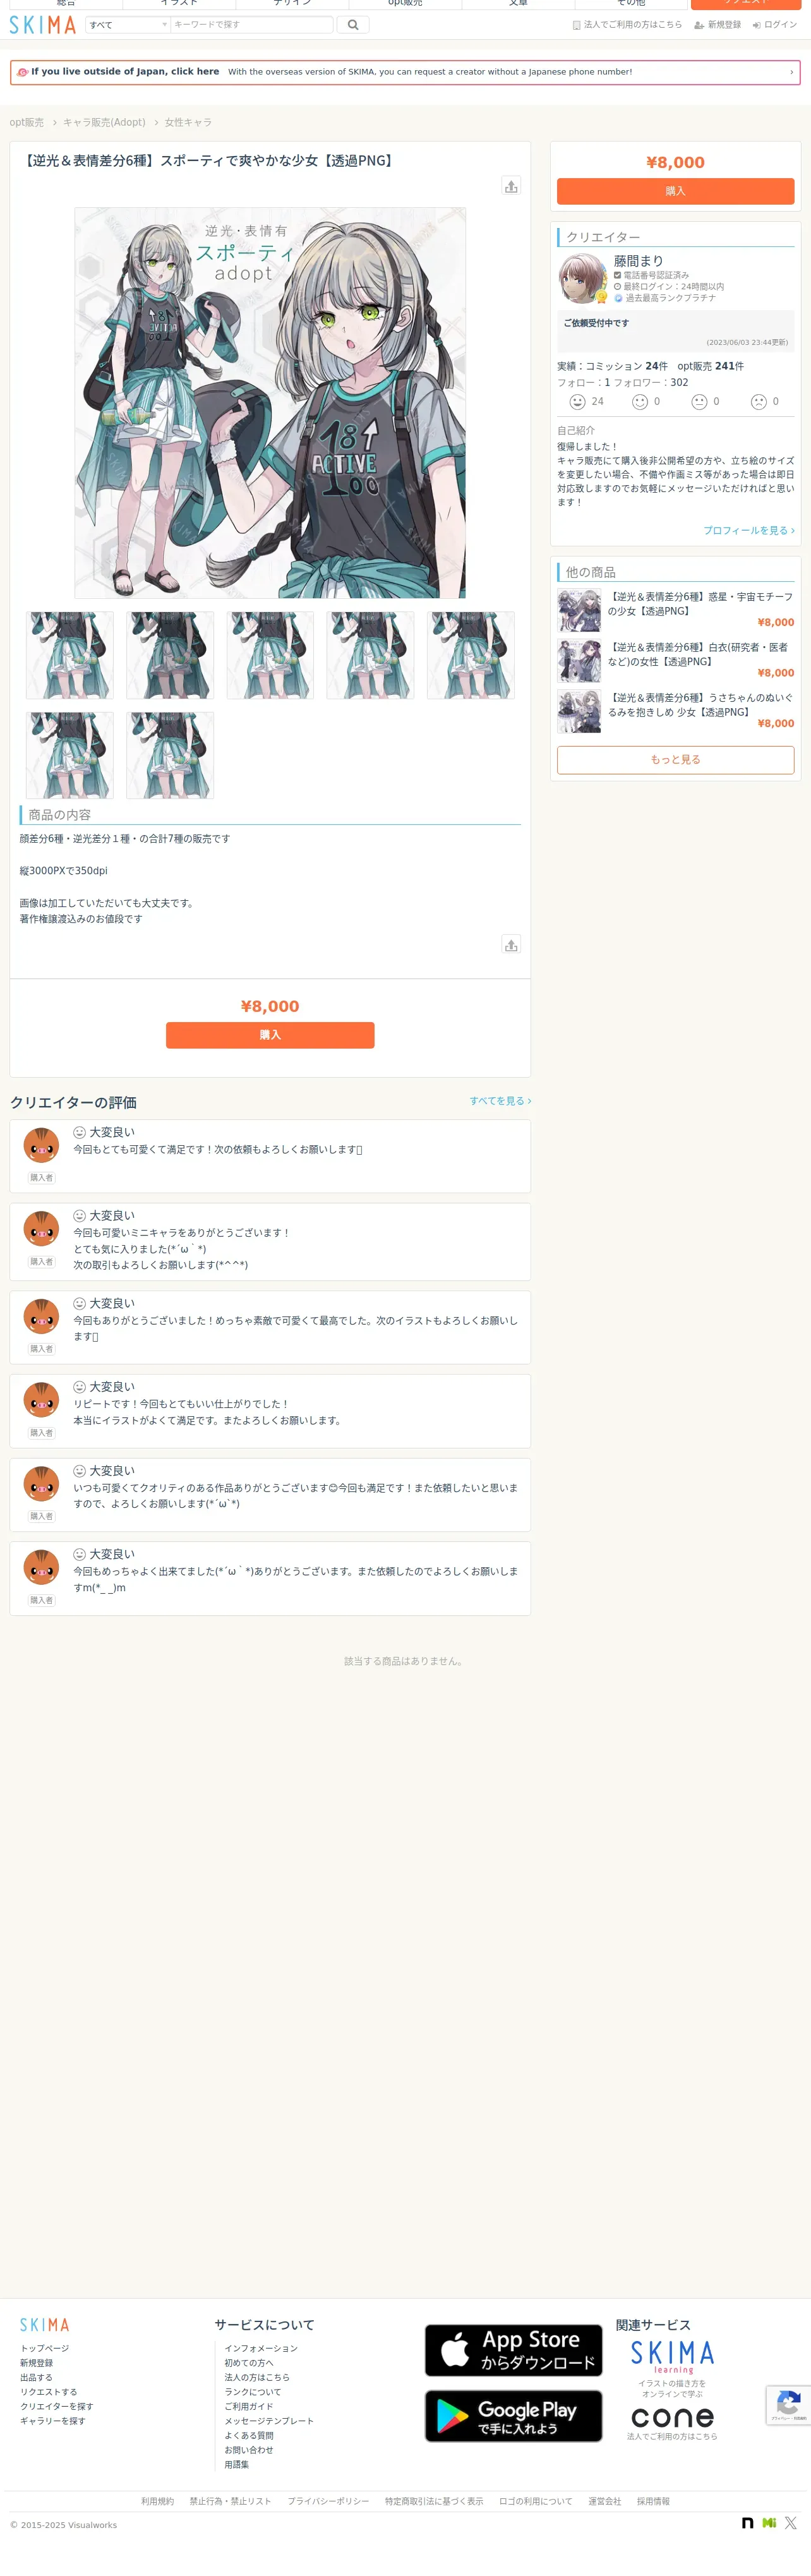Click the 購入 button in the price sidebar
811x2576 pixels.
click(675, 191)
